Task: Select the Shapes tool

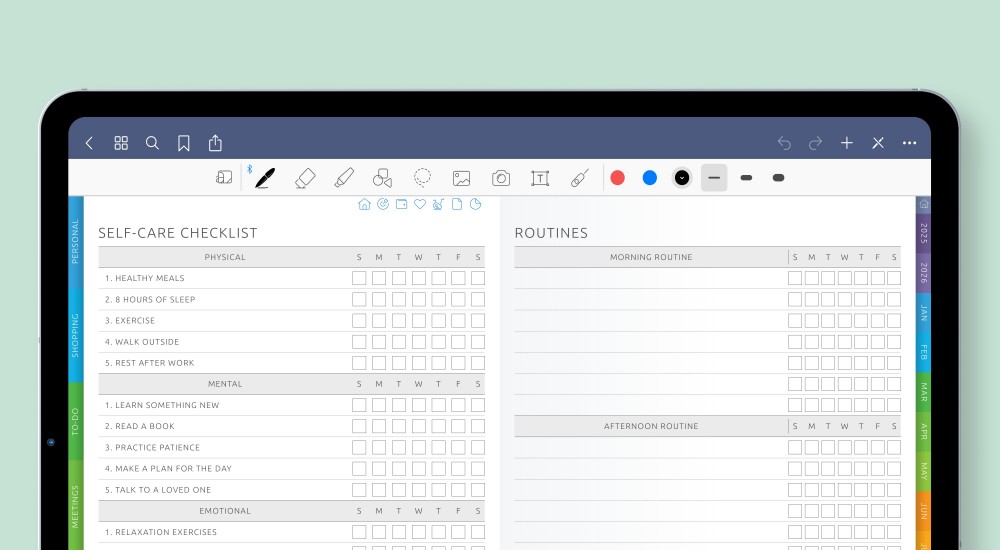Action: coord(383,178)
